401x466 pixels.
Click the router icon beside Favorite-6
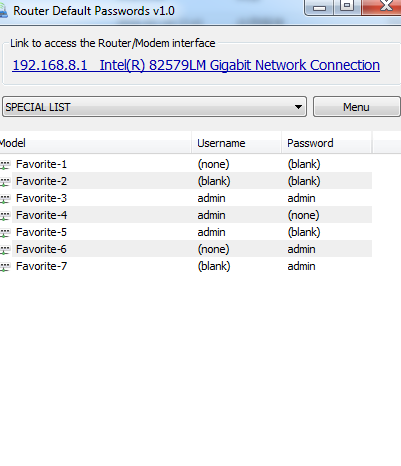pos(5,249)
